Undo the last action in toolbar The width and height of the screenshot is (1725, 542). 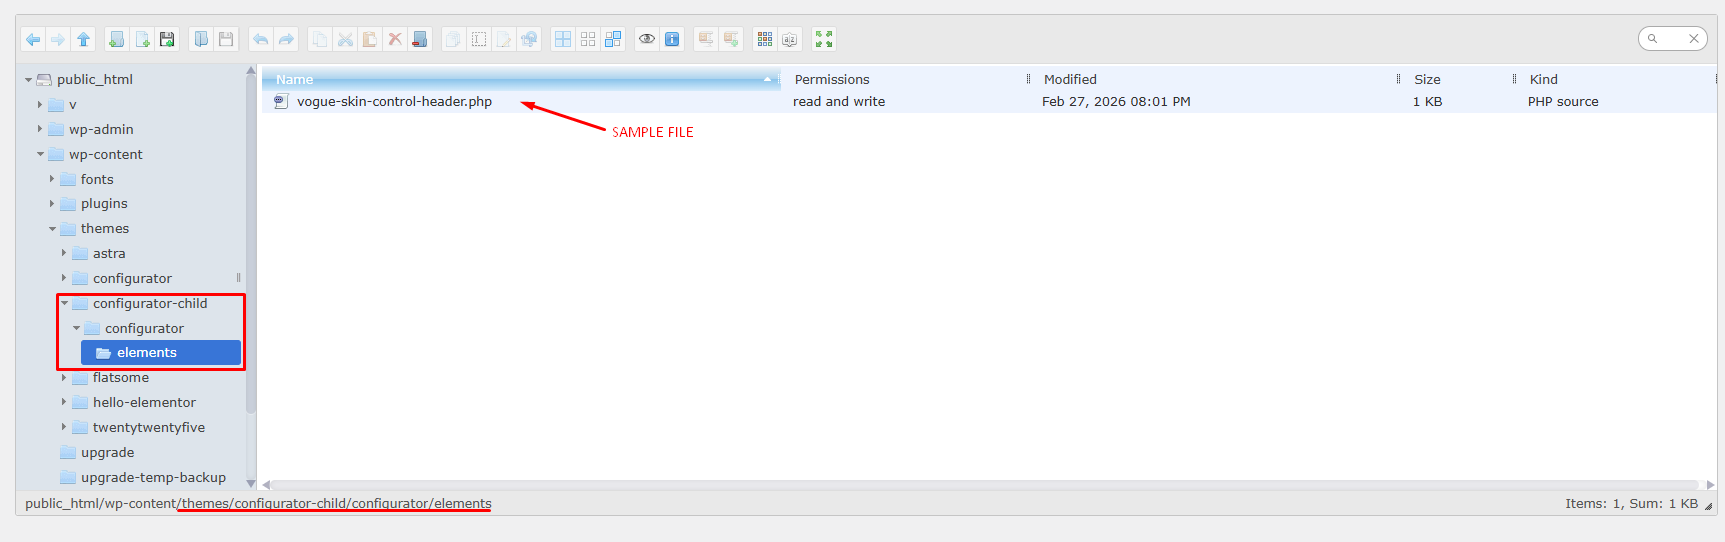(260, 39)
